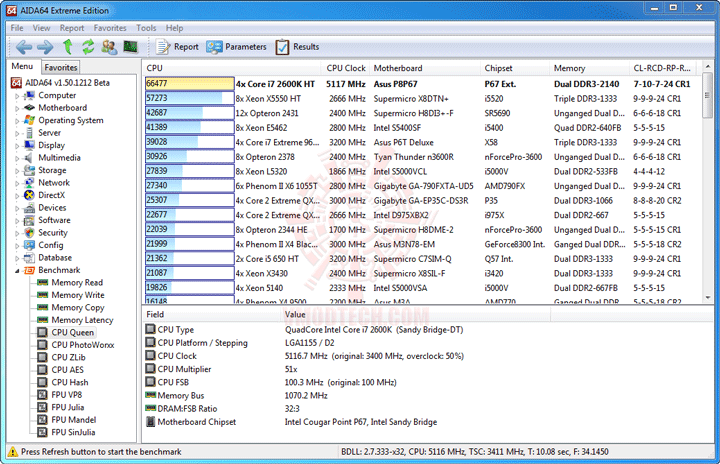Select the Motherboard tree node

pyautogui.click(x=62, y=108)
